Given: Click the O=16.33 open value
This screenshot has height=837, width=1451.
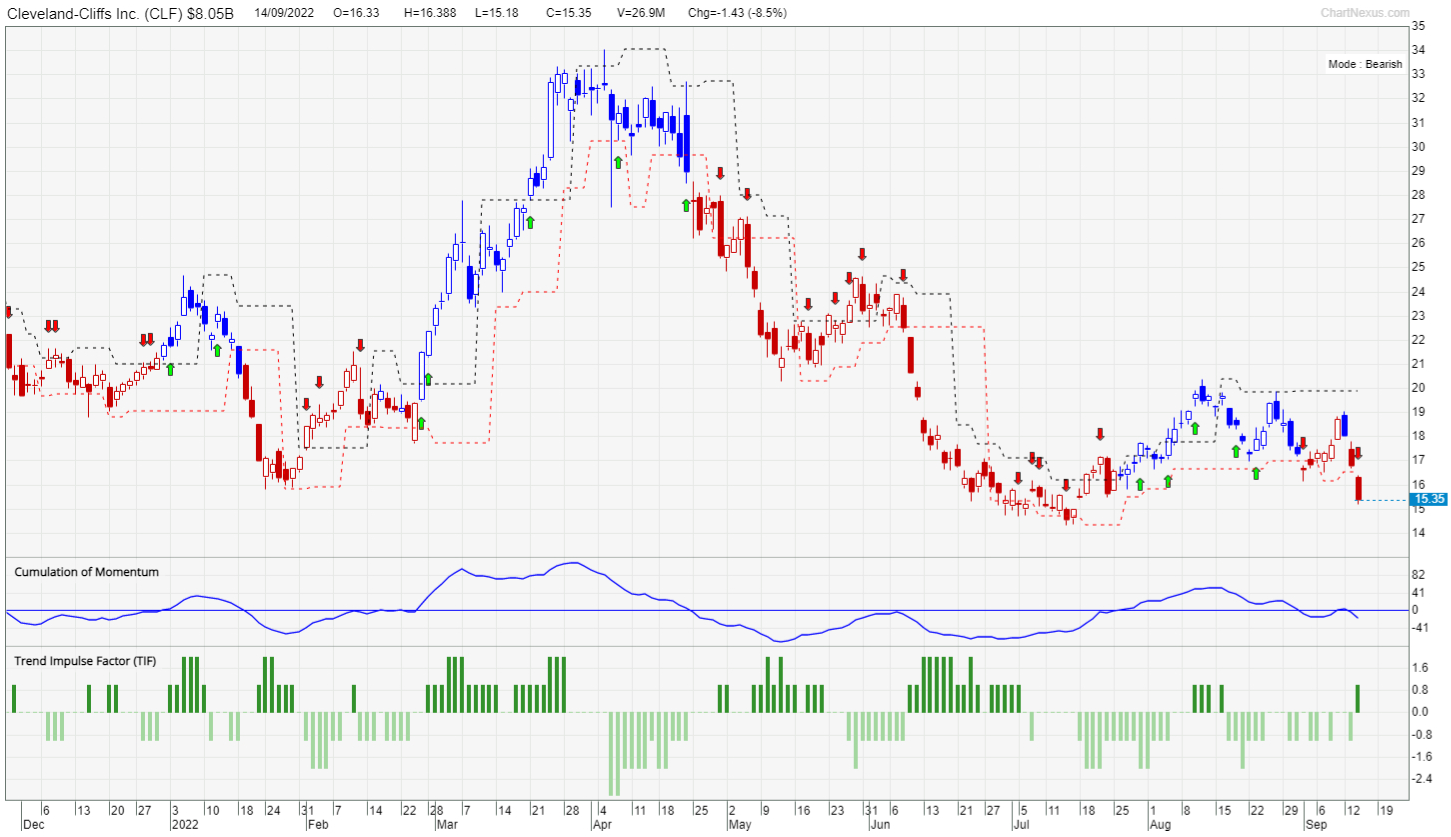Looking at the screenshot, I should point(356,13).
